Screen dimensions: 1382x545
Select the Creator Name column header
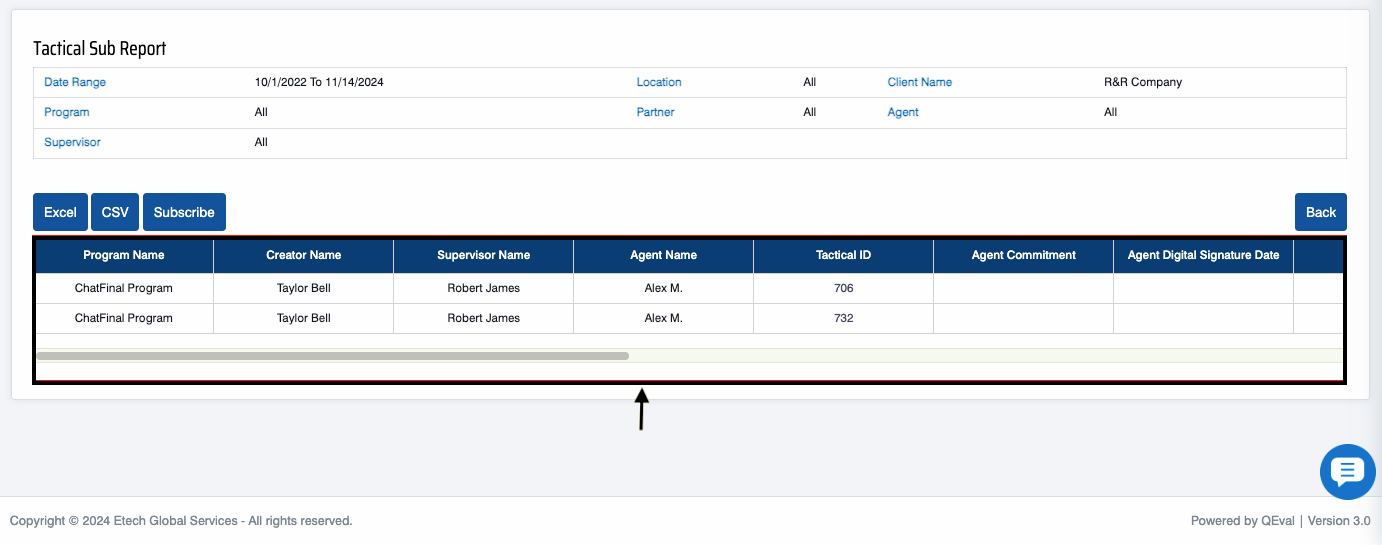tap(303, 255)
